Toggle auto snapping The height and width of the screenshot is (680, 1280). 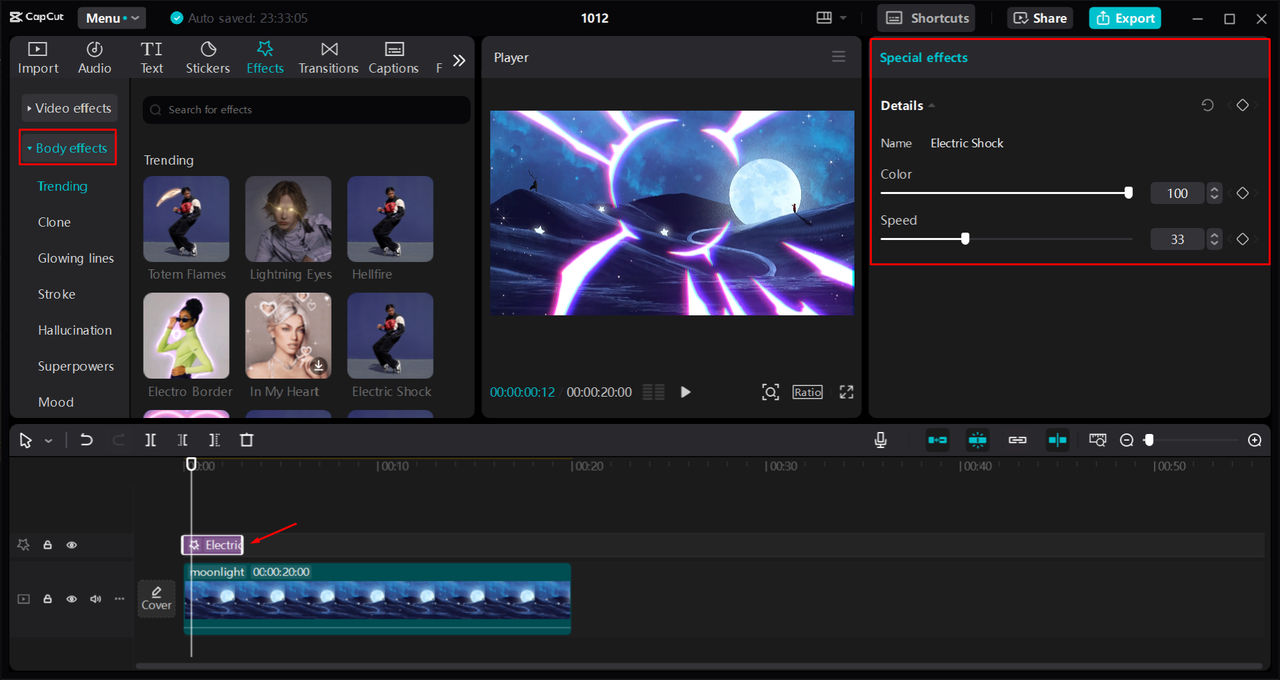point(978,440)
